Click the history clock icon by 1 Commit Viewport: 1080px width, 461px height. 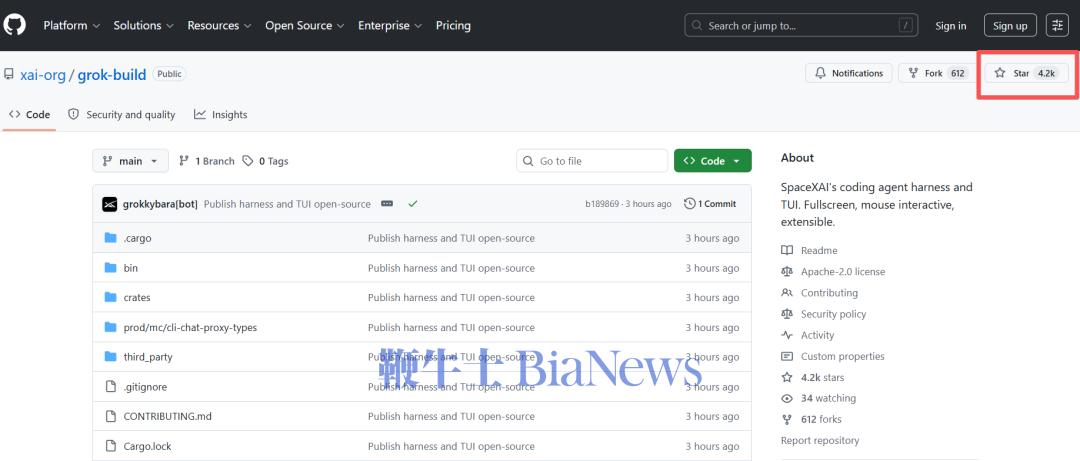coord(689,204)
